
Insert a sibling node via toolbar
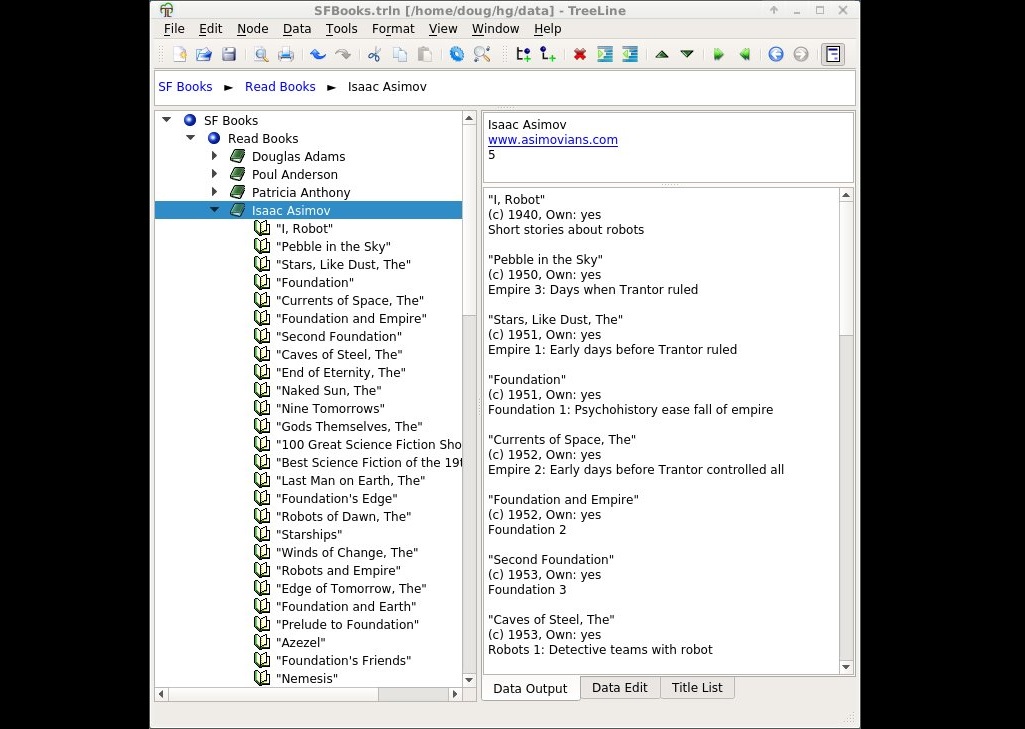pos(523,54)
